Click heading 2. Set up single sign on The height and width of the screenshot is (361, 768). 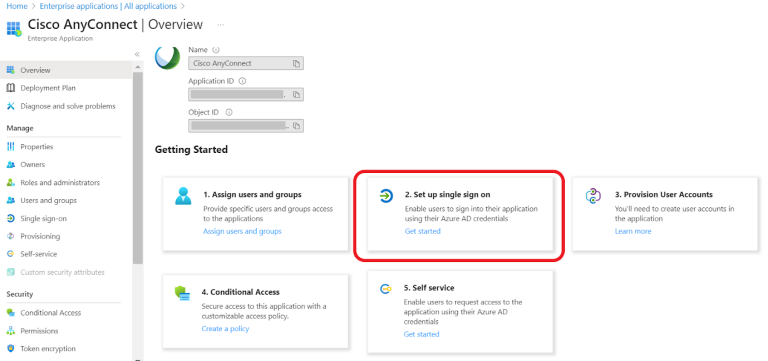click(x=448, y=194)
